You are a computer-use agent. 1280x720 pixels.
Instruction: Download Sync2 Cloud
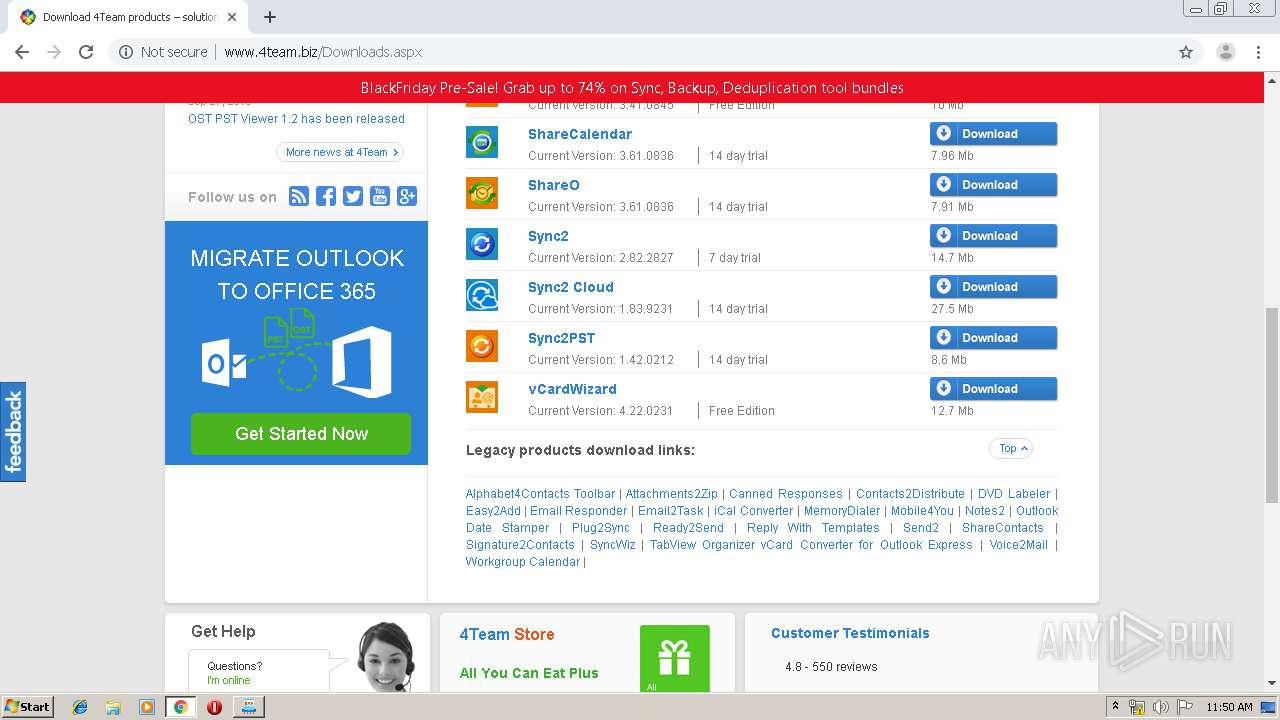pos(993,287)
